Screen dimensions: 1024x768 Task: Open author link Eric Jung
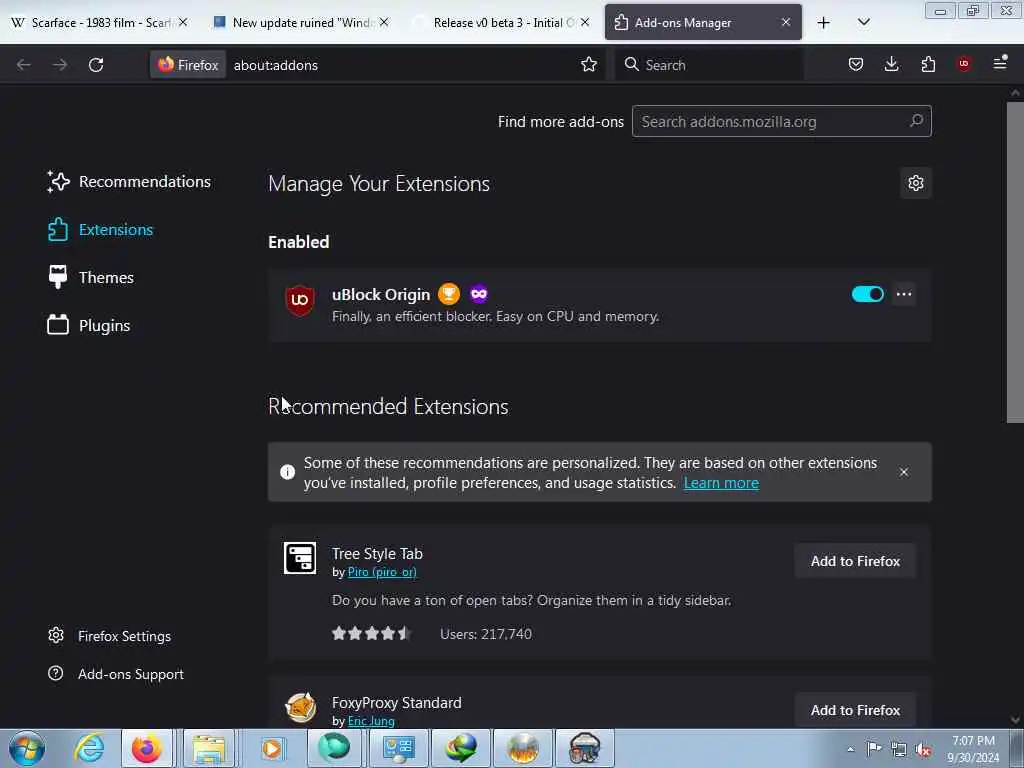[371, 721]
